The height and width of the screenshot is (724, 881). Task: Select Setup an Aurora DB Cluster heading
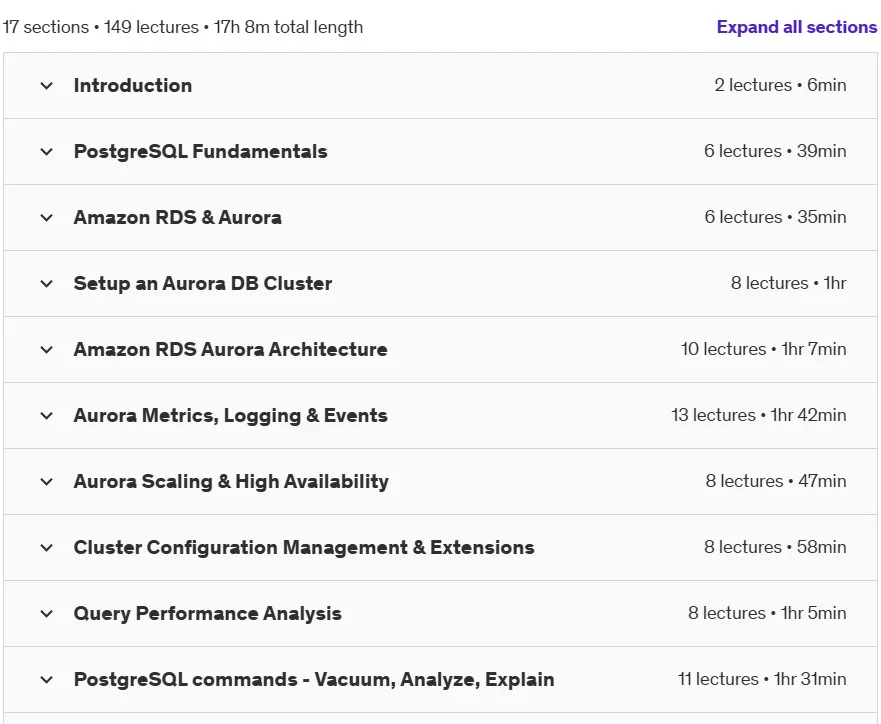coord(203,284)
